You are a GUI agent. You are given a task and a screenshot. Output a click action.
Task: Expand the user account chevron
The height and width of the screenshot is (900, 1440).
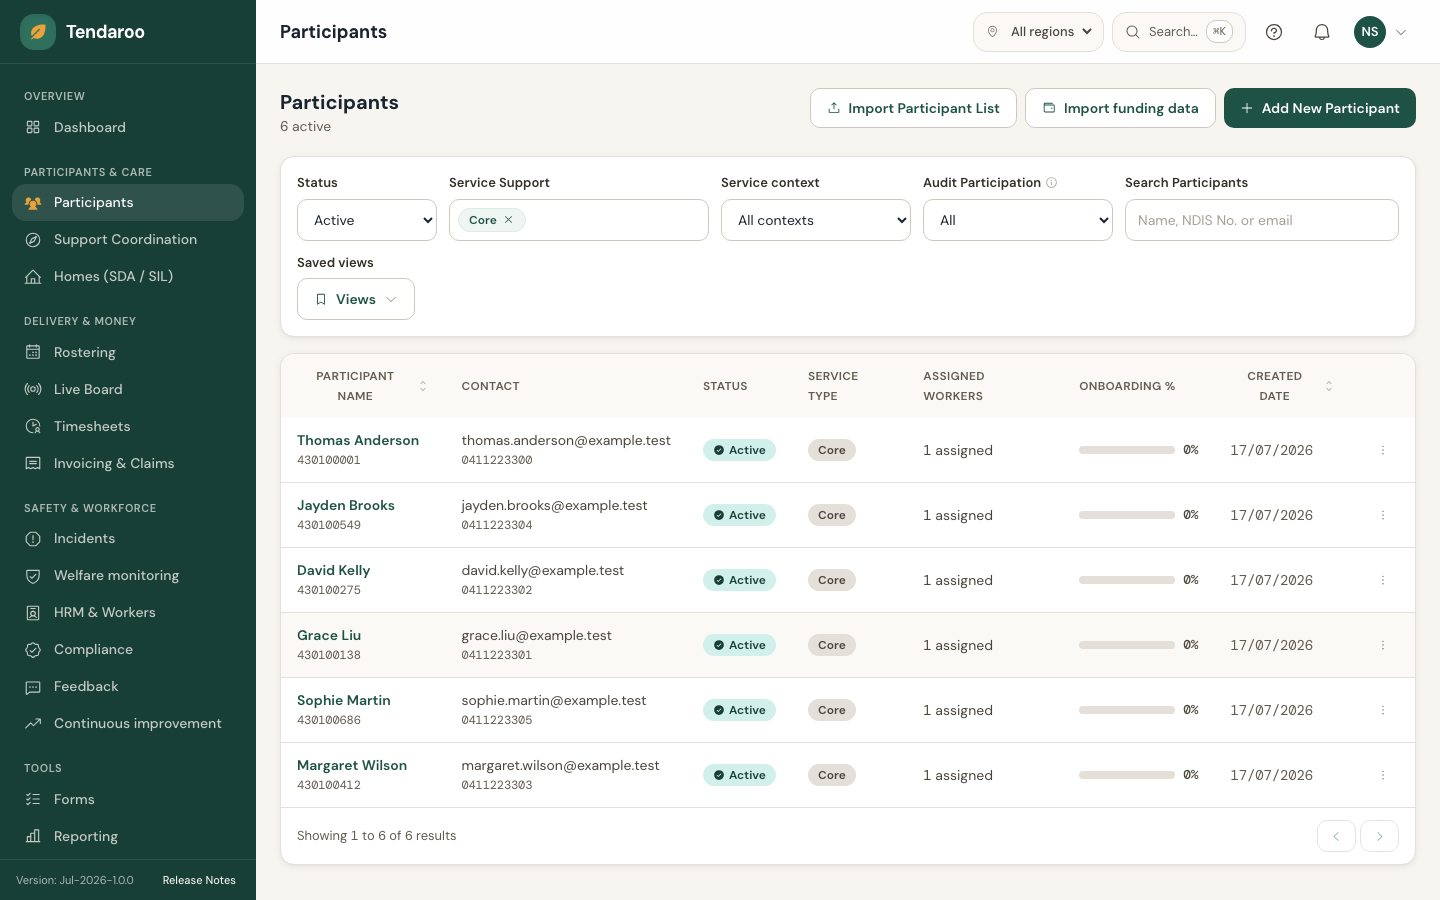pyautogui.click(x=1401, y=32)
